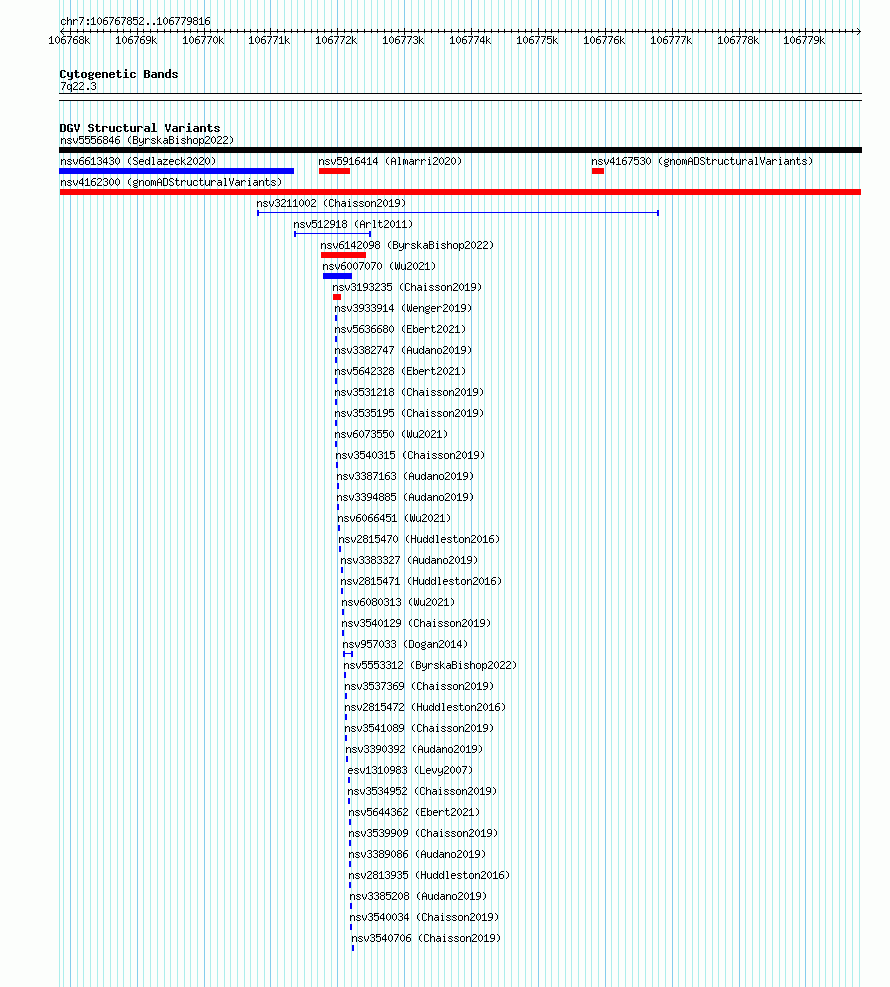Click nsv2815472 (Huddleston2016) label

coord(425,708)
